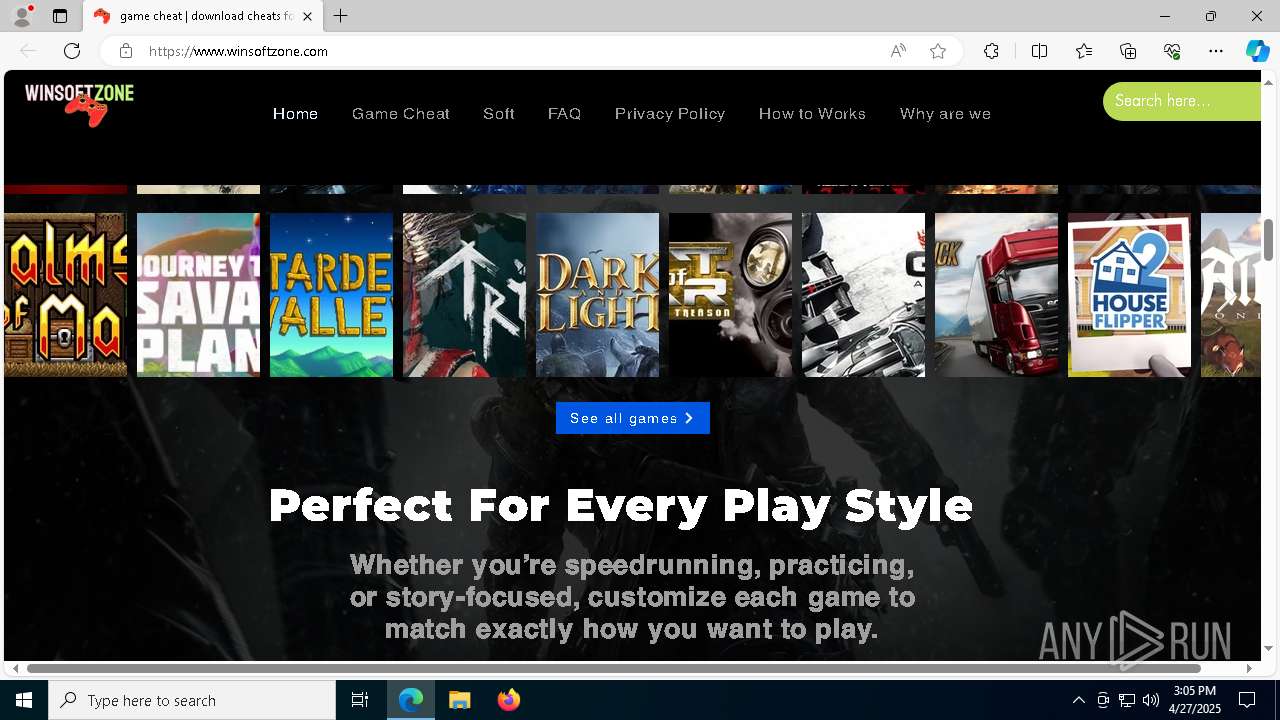Close the game cheat browser tab

click(x=308, y=16)
